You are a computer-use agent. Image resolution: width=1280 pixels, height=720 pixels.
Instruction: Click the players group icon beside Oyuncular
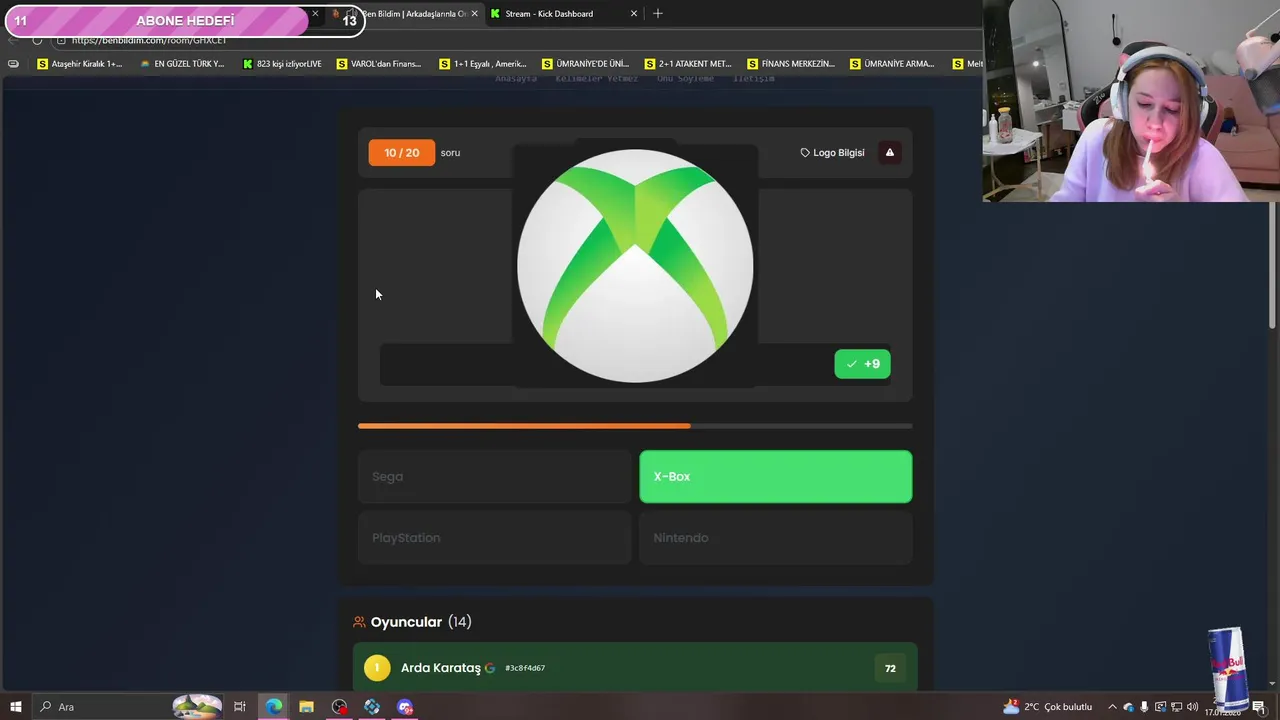360,622
